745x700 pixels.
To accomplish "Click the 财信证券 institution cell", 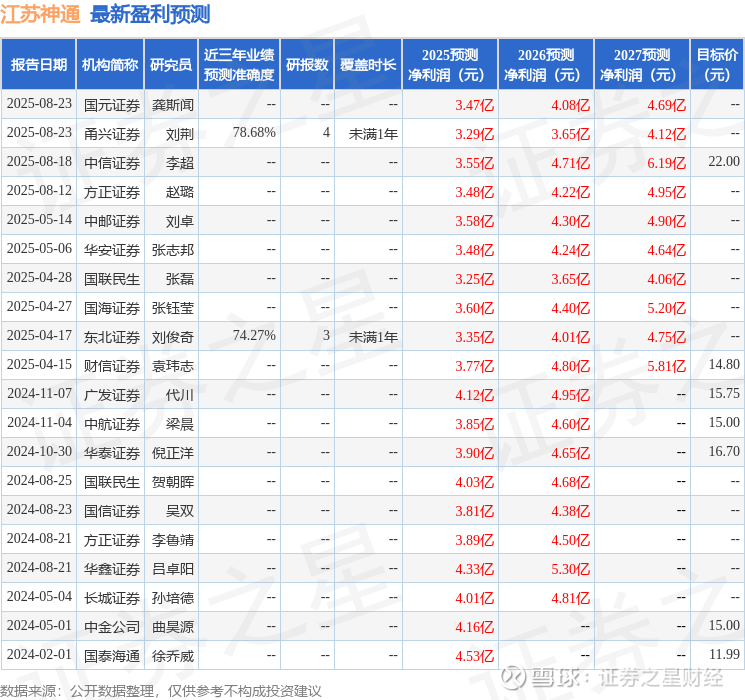I will [112, 366].
